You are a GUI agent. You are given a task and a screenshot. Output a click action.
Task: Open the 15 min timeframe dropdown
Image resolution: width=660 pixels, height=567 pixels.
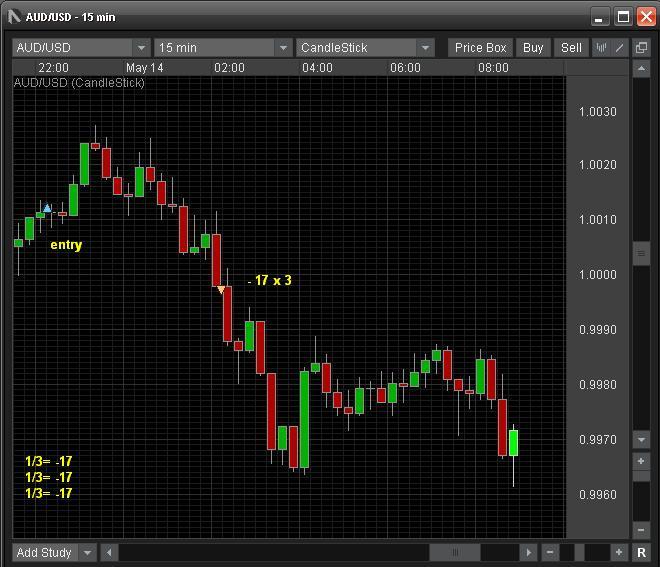pos(283,48)
